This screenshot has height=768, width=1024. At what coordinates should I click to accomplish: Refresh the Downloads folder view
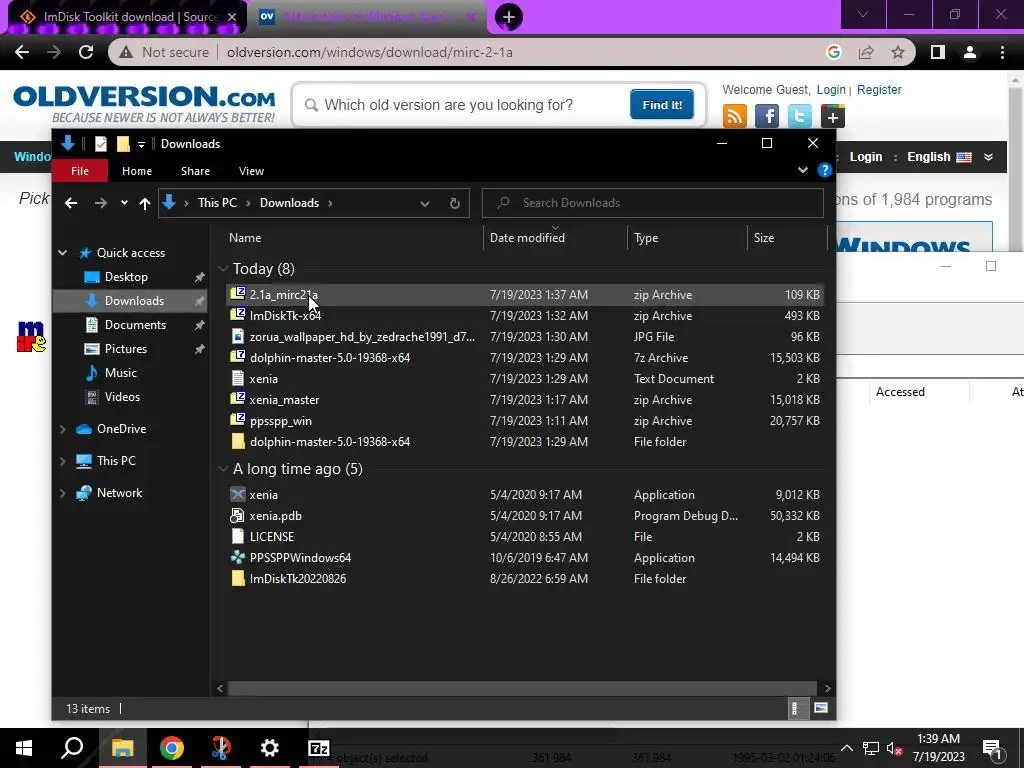point(455,203)
